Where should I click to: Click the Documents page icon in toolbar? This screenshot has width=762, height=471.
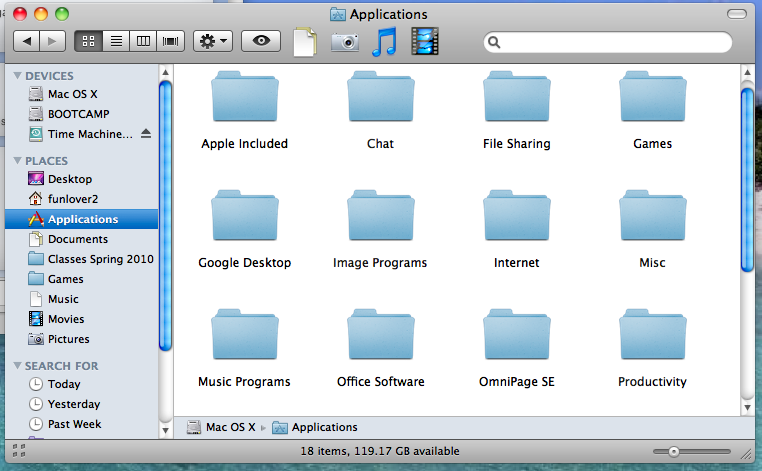(x=305, y=42)
